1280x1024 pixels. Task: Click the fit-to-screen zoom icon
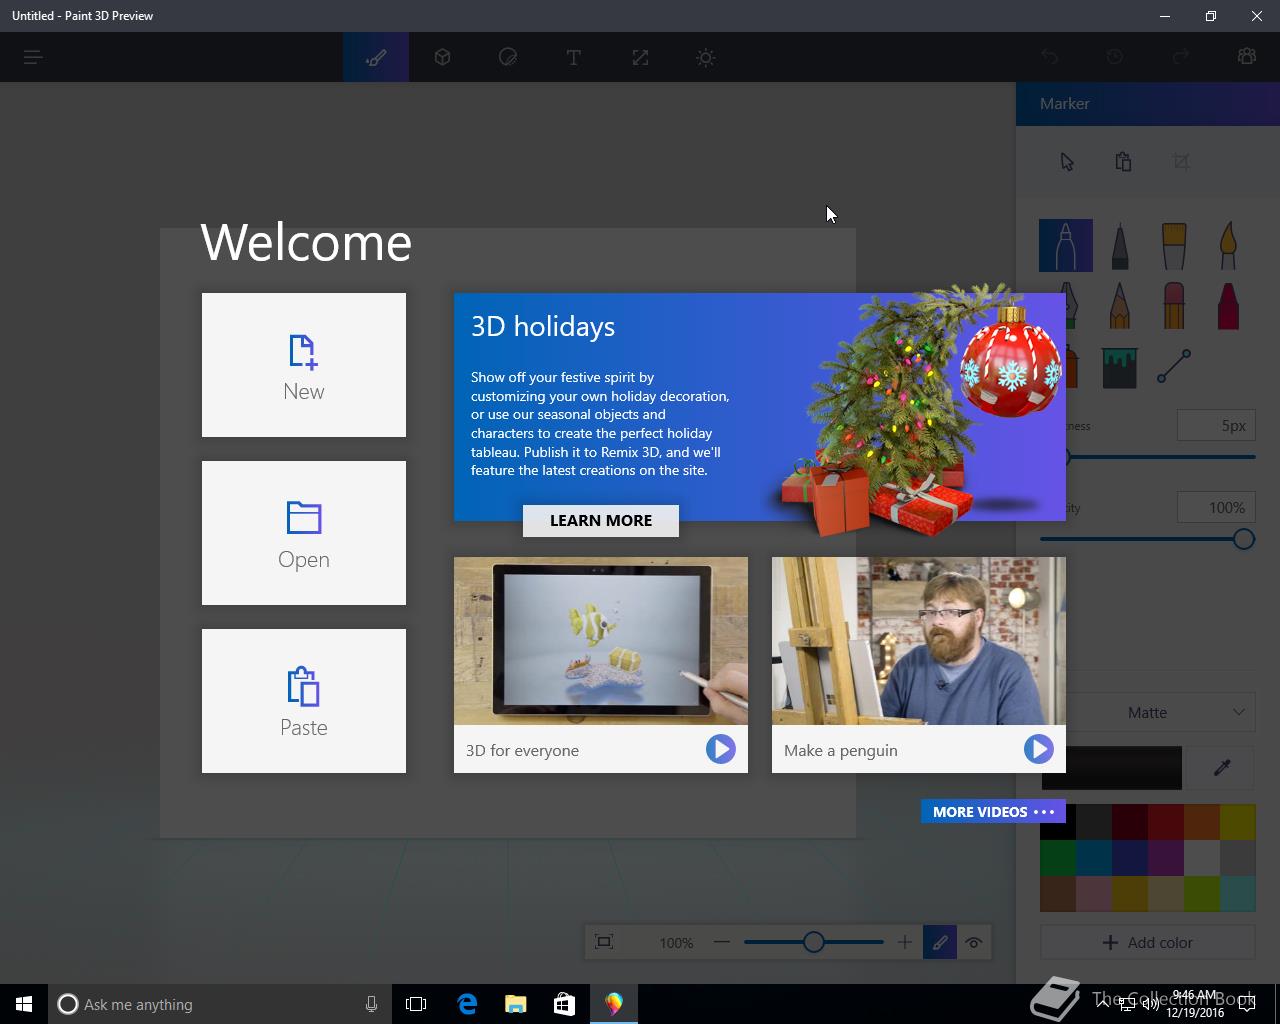pos(604,942)
